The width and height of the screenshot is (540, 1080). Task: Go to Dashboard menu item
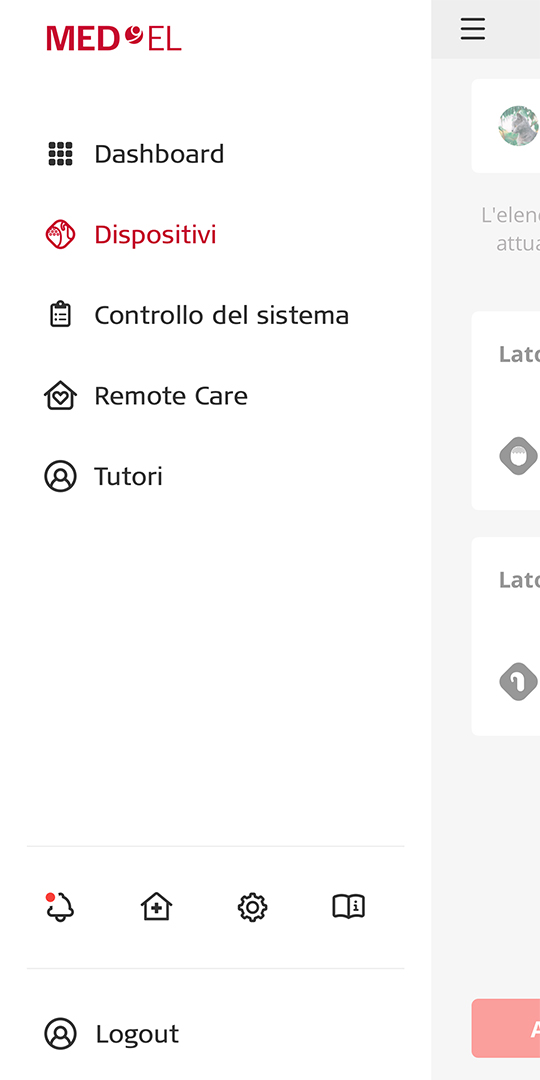click(159, 154)
